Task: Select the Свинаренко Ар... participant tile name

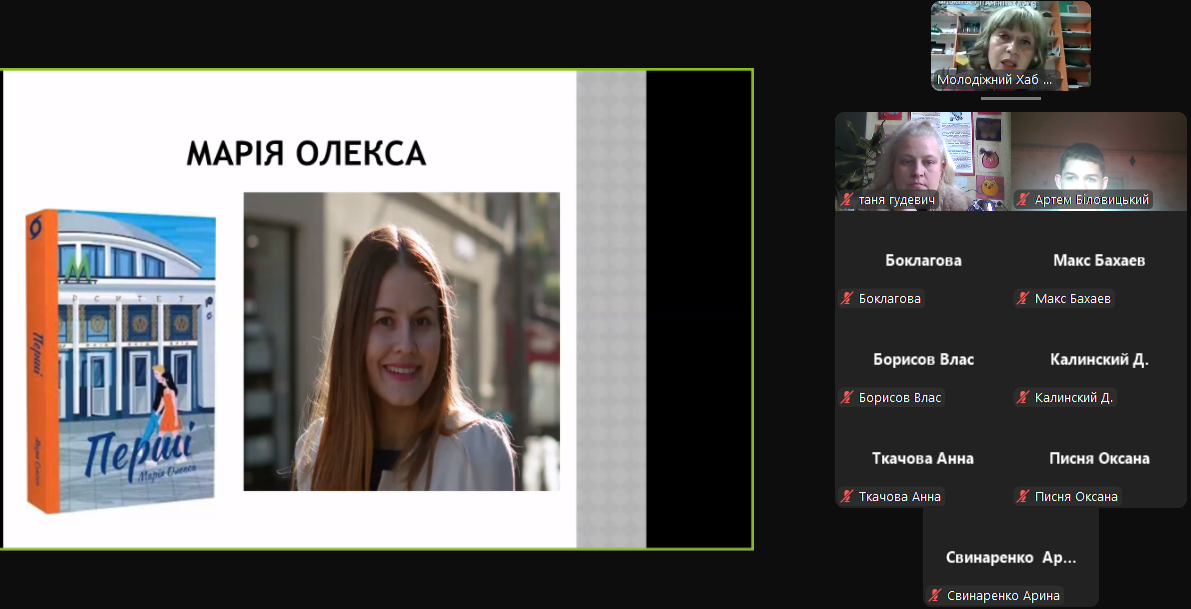Action: [1011, 557]
